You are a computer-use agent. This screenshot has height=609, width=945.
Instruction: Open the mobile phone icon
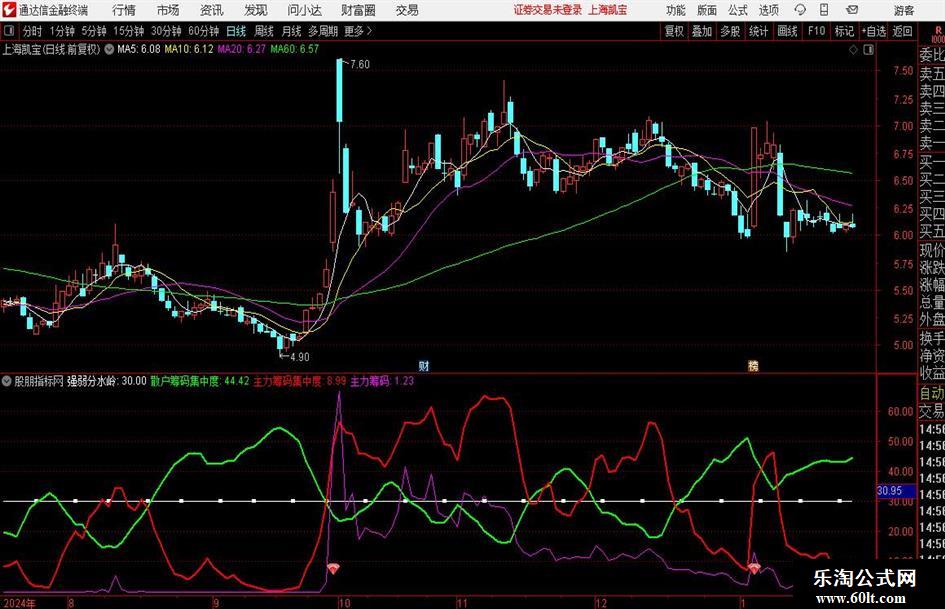(x=824, y=10)
